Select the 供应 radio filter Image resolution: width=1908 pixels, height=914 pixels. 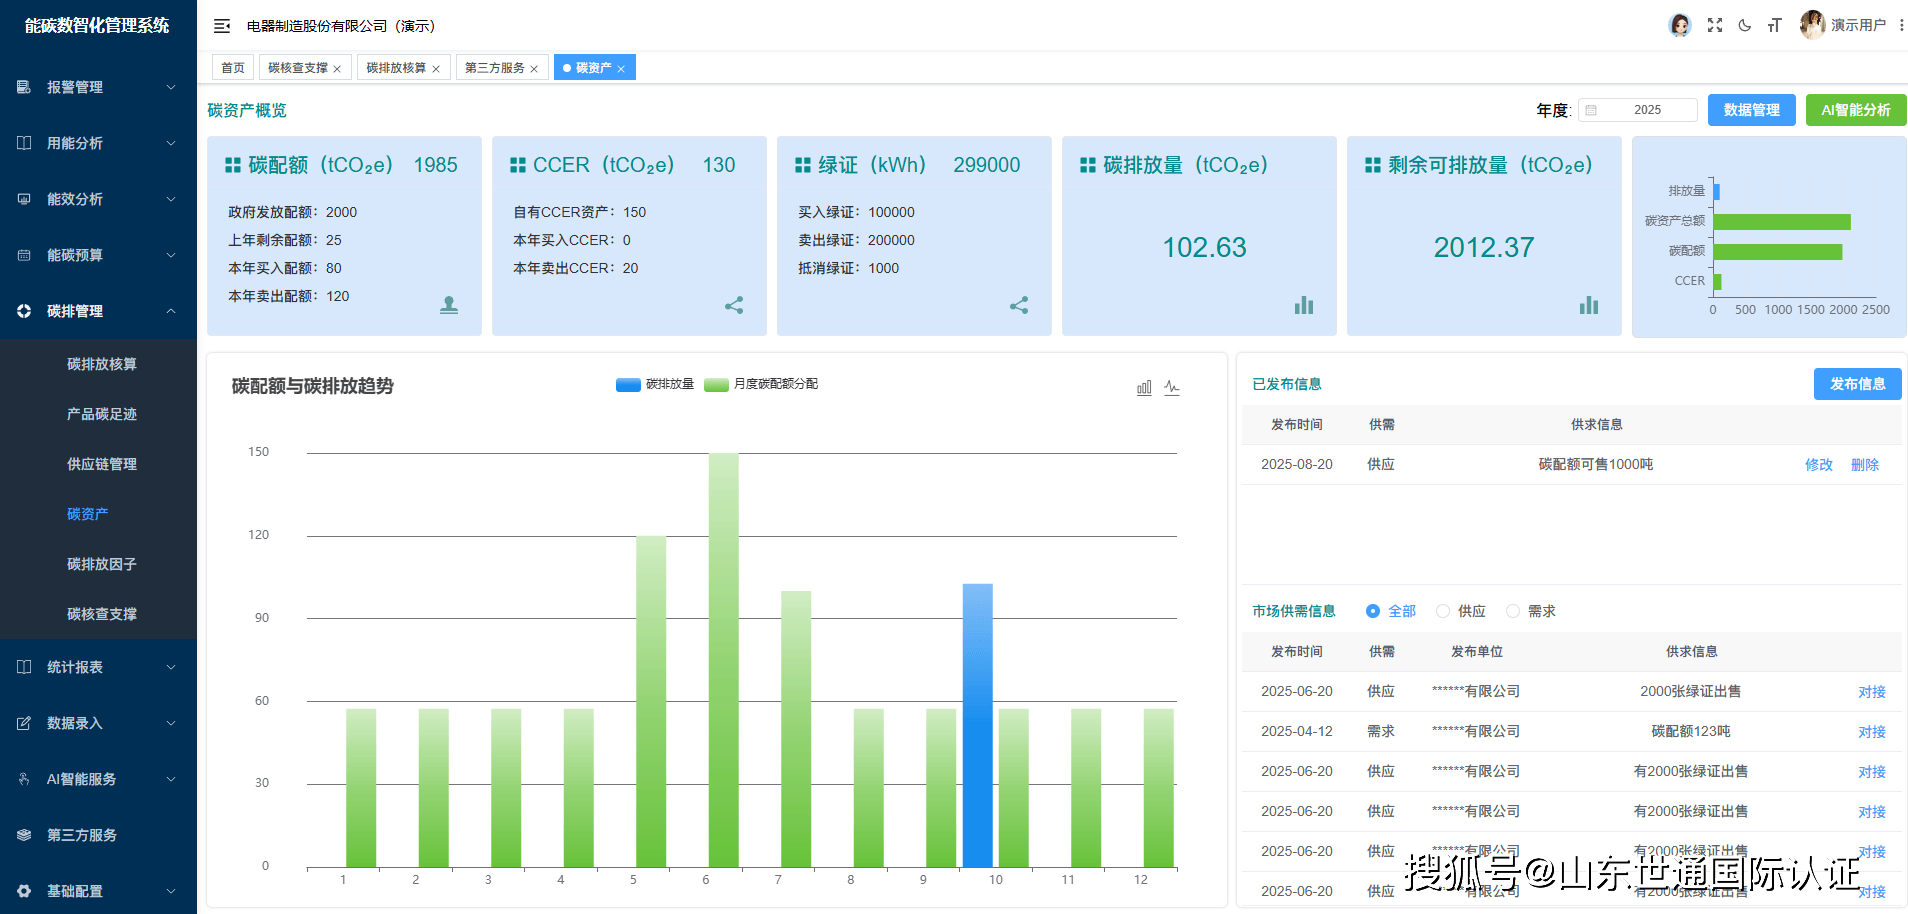[x=1443, y=611]
